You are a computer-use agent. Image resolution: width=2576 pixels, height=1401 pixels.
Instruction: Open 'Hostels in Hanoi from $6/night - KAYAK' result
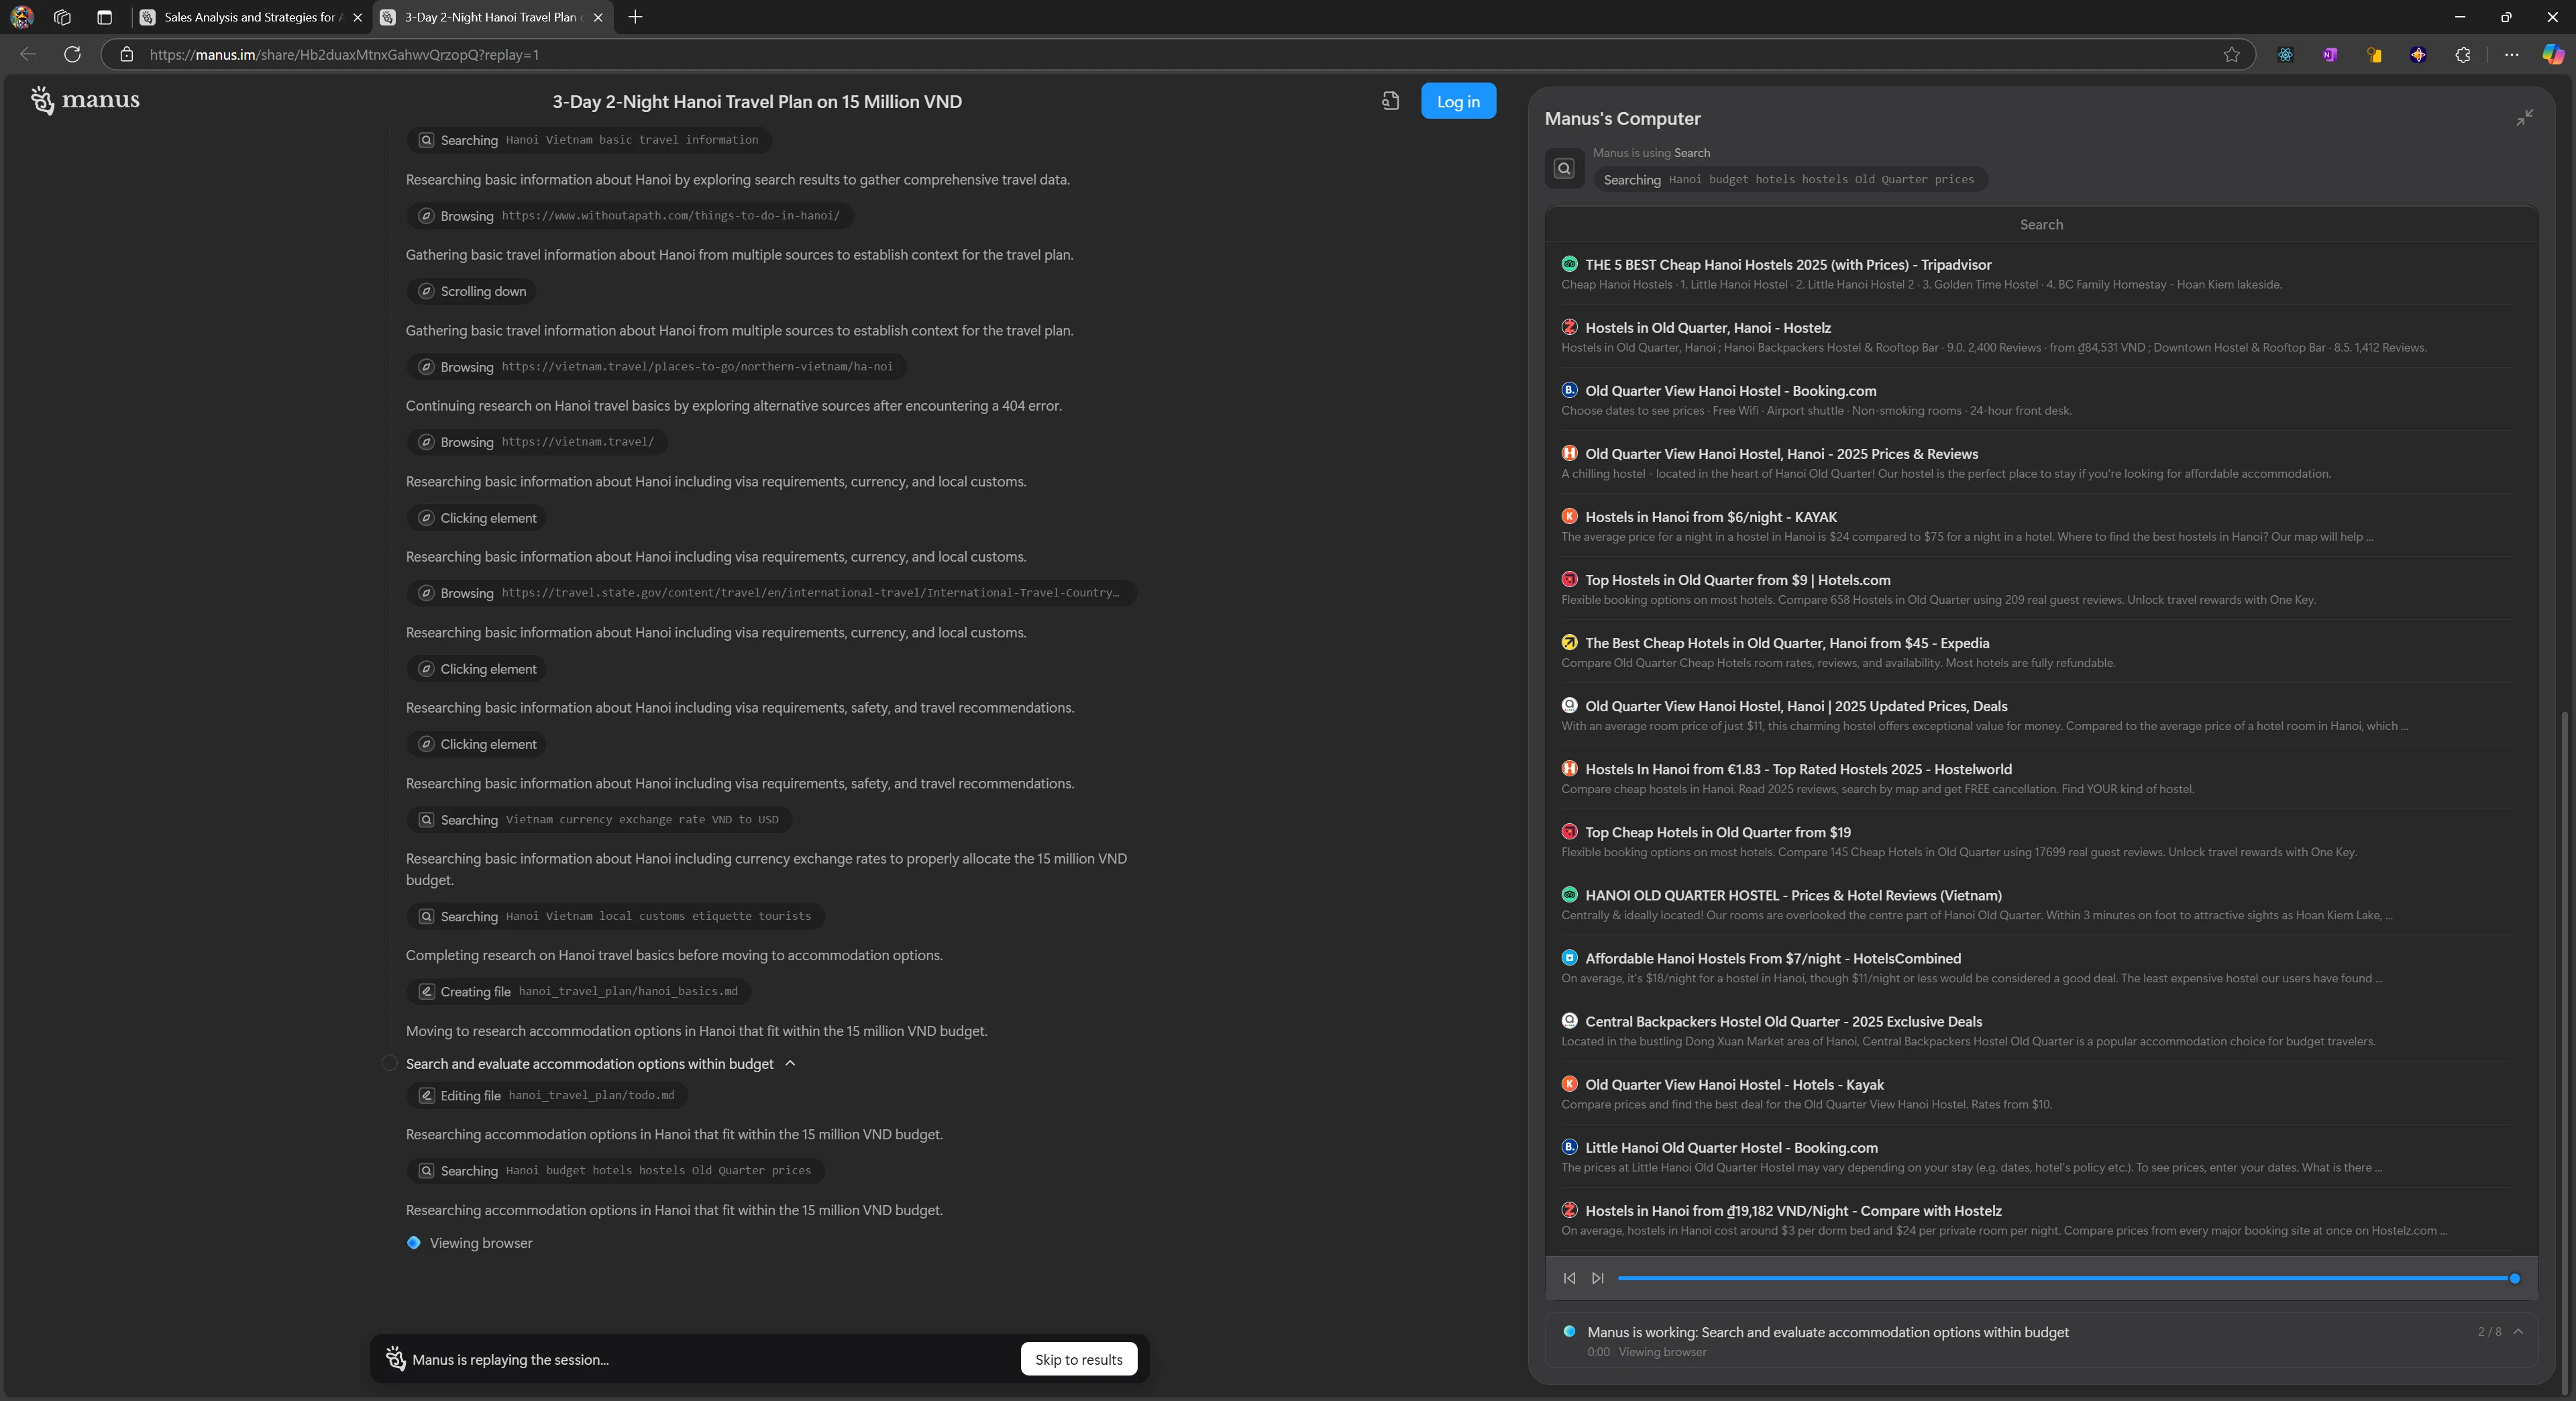click(x=1710, y=517)
